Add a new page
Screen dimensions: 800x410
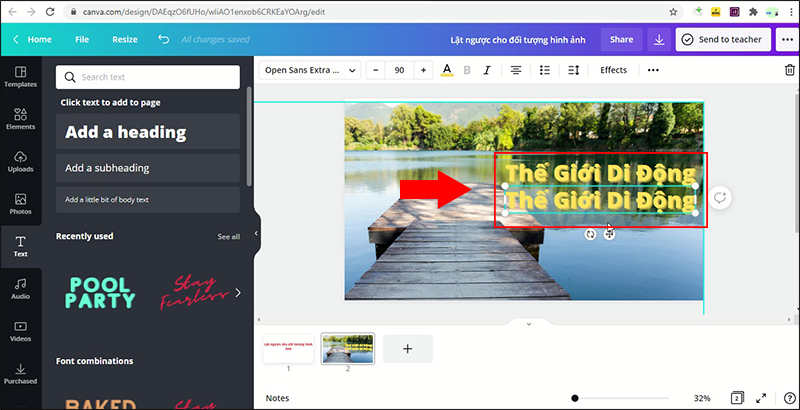(408, 349)
